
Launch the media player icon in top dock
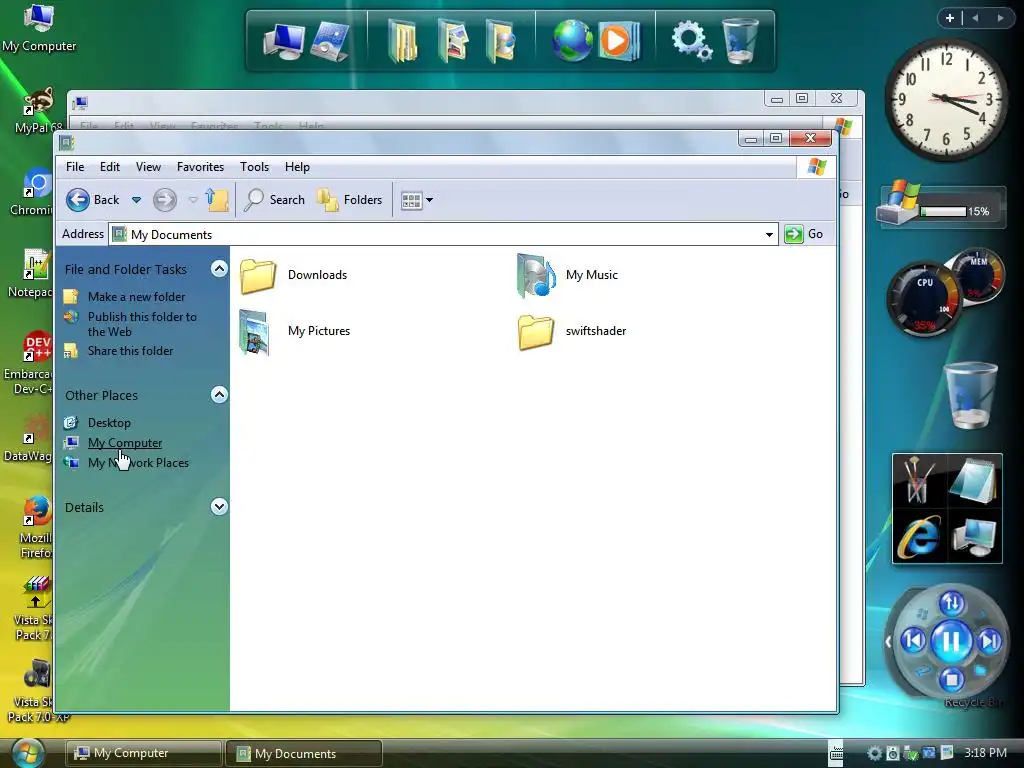pyautogui.click(x=618, y=40)
